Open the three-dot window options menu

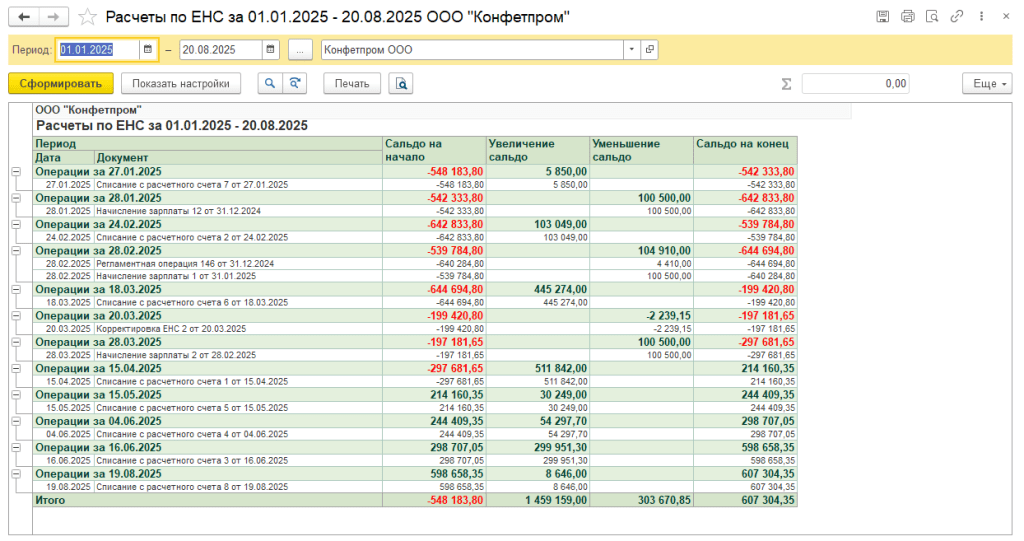pyautogui.click(x=982, y=17)
